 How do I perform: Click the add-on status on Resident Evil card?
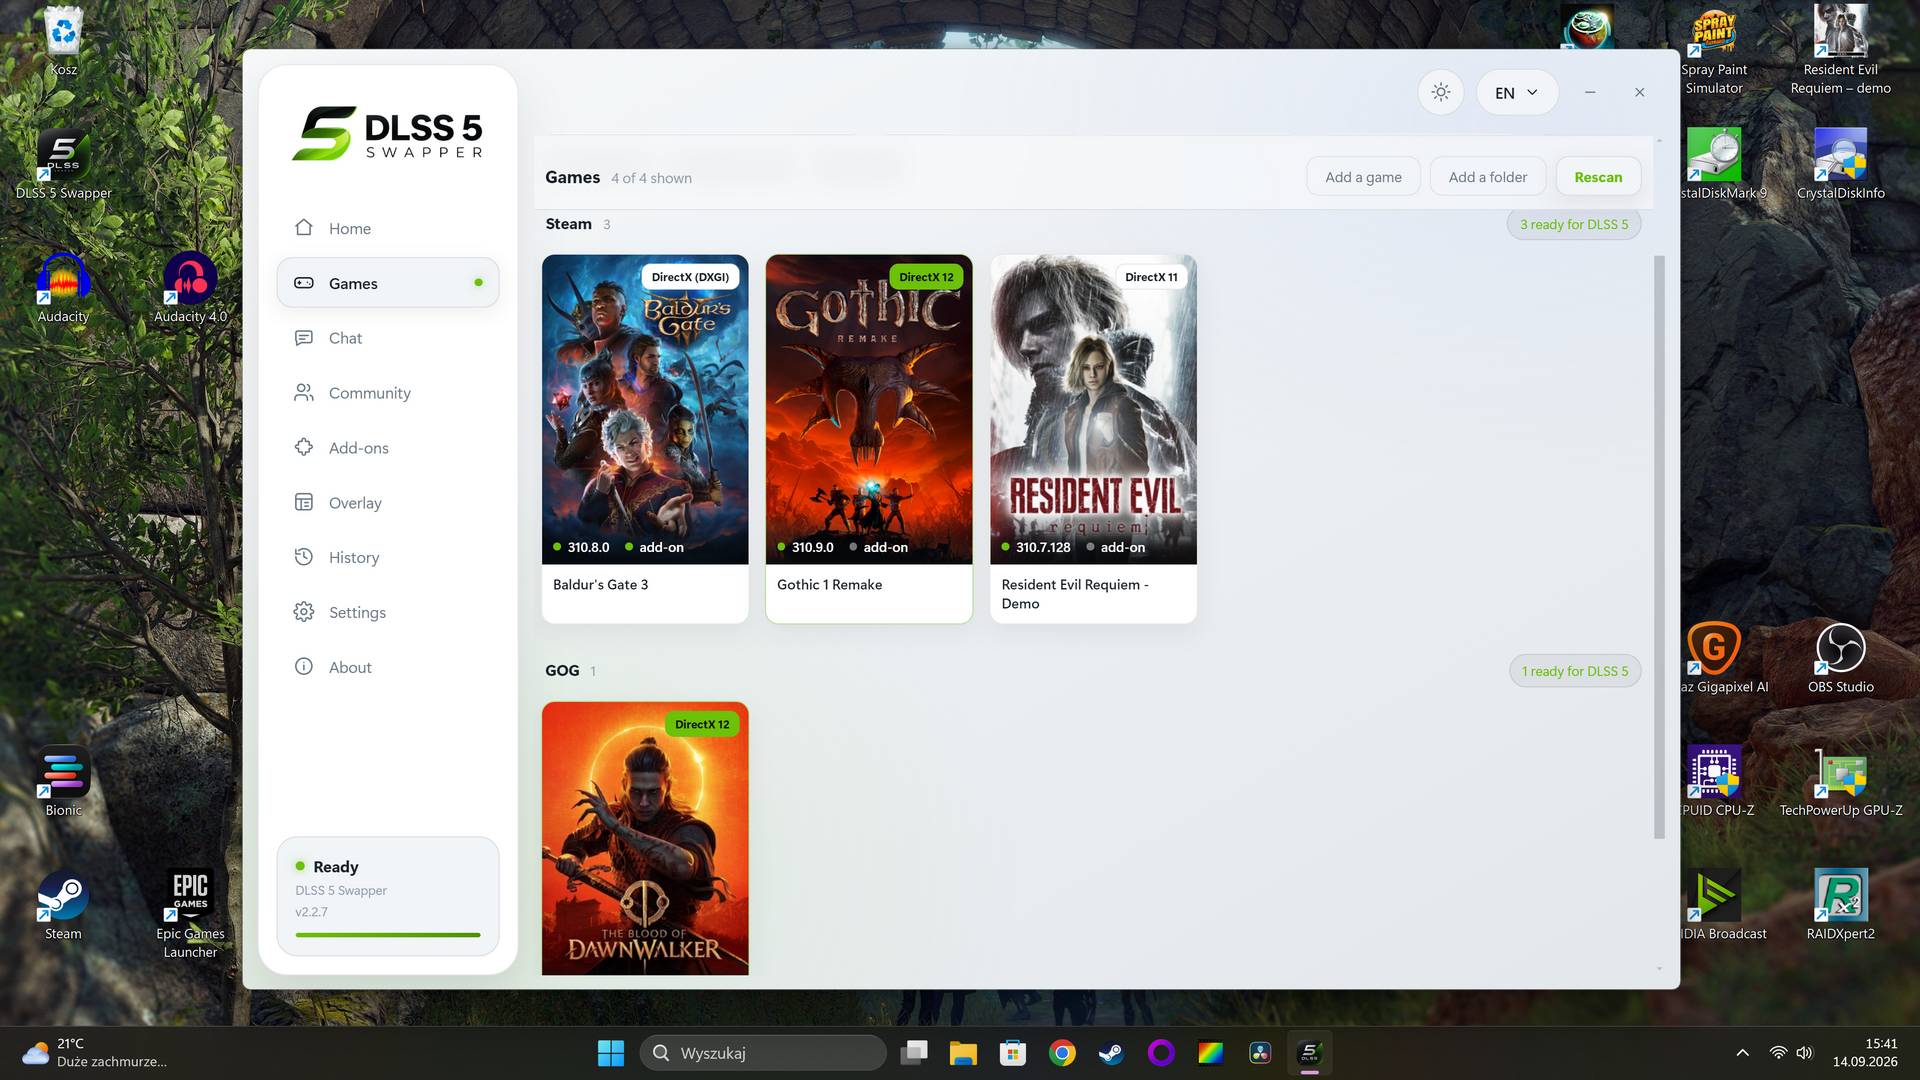click(x=1115, y=547)
